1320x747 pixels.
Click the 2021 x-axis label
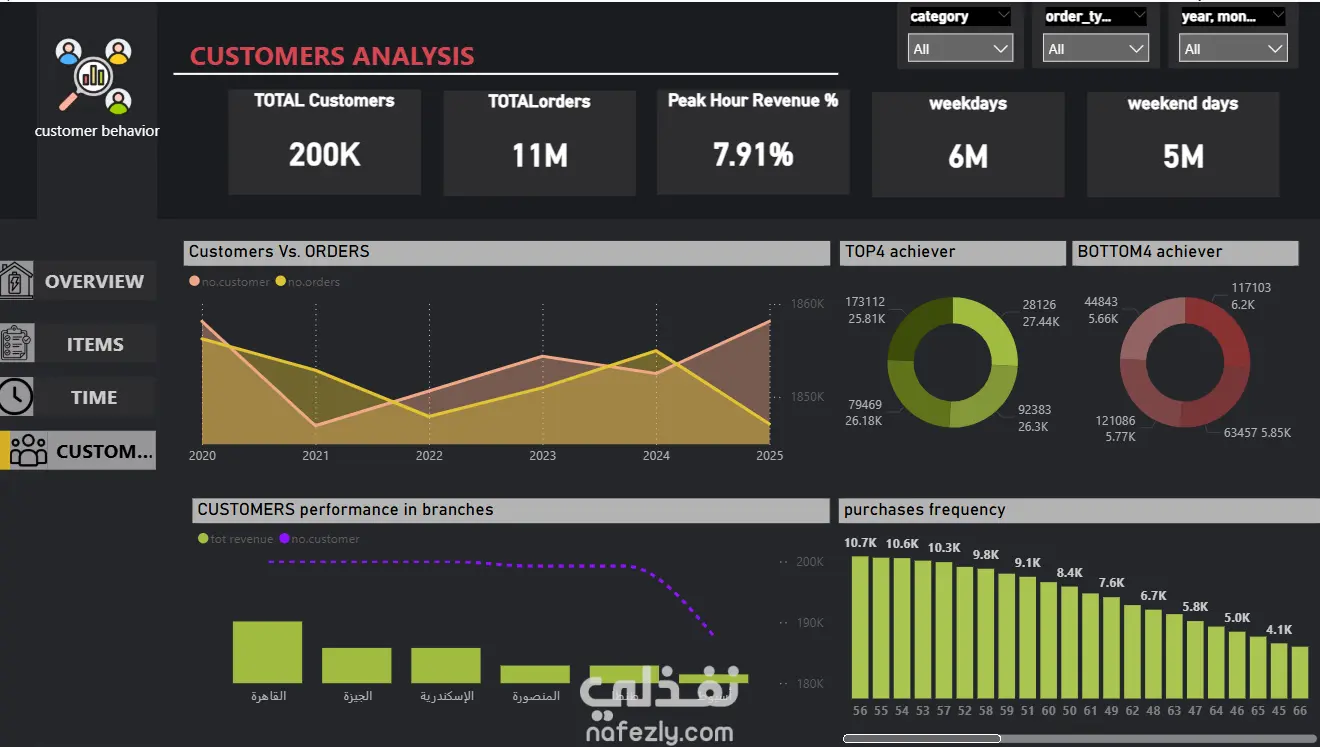pos(315,456)
